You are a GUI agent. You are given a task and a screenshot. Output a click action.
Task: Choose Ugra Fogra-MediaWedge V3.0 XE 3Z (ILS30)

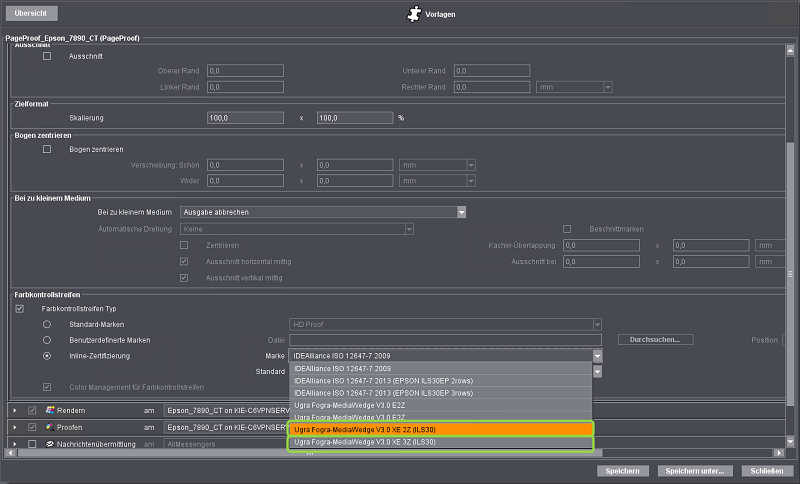pyautogui.click(x=441, y=442)
